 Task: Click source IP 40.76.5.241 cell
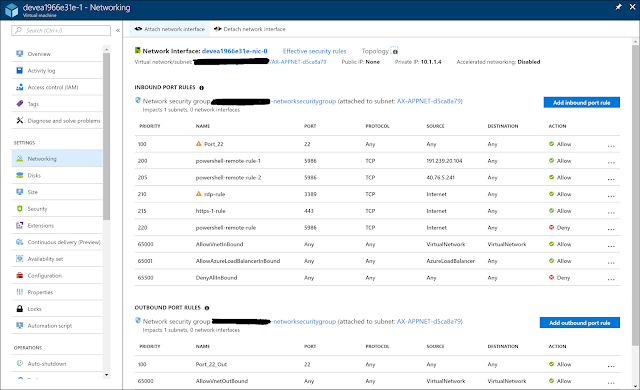pos(440,177)
